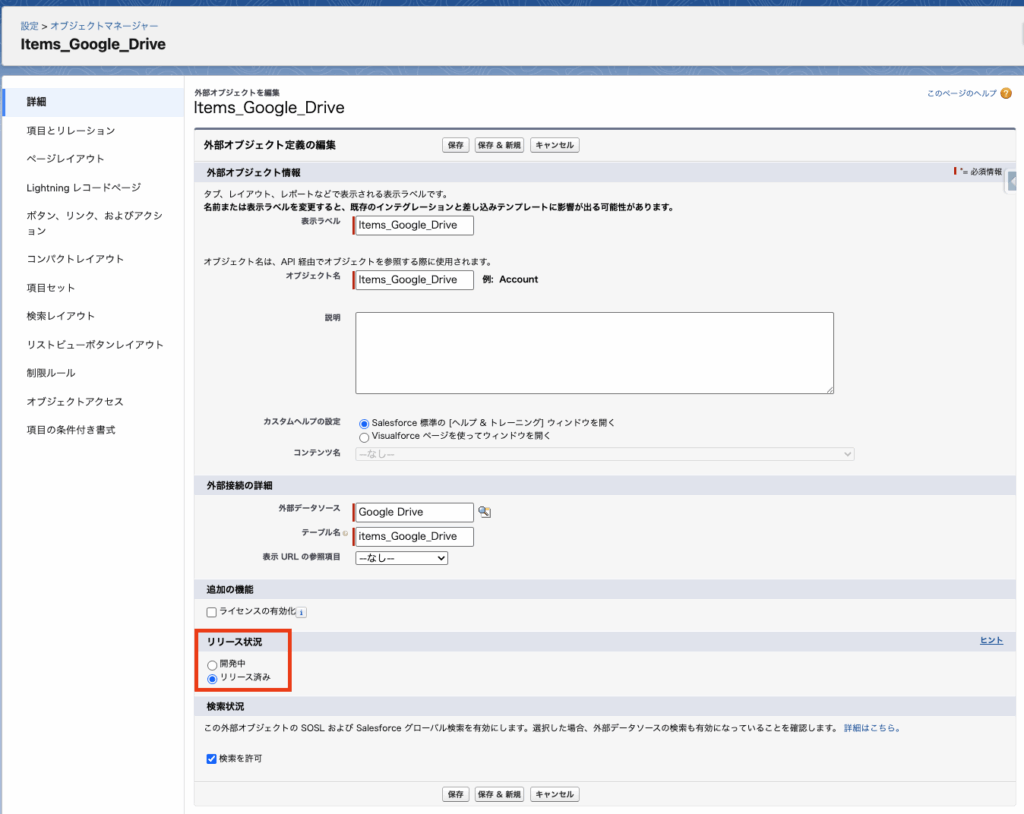Open the ヒント link

point(990,640)
